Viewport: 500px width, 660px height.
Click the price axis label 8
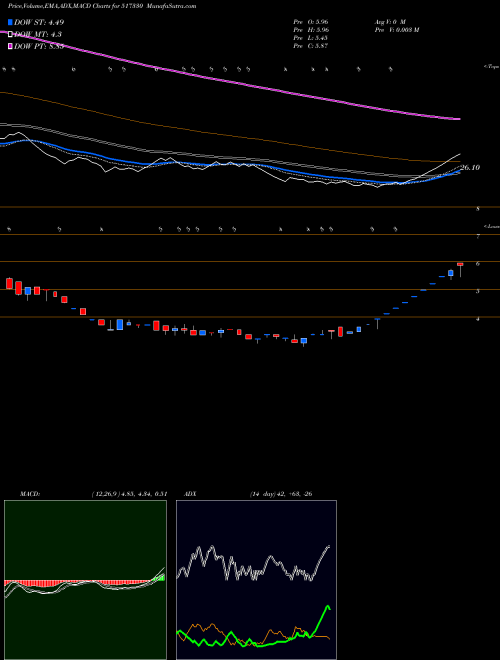pos(478,209)
